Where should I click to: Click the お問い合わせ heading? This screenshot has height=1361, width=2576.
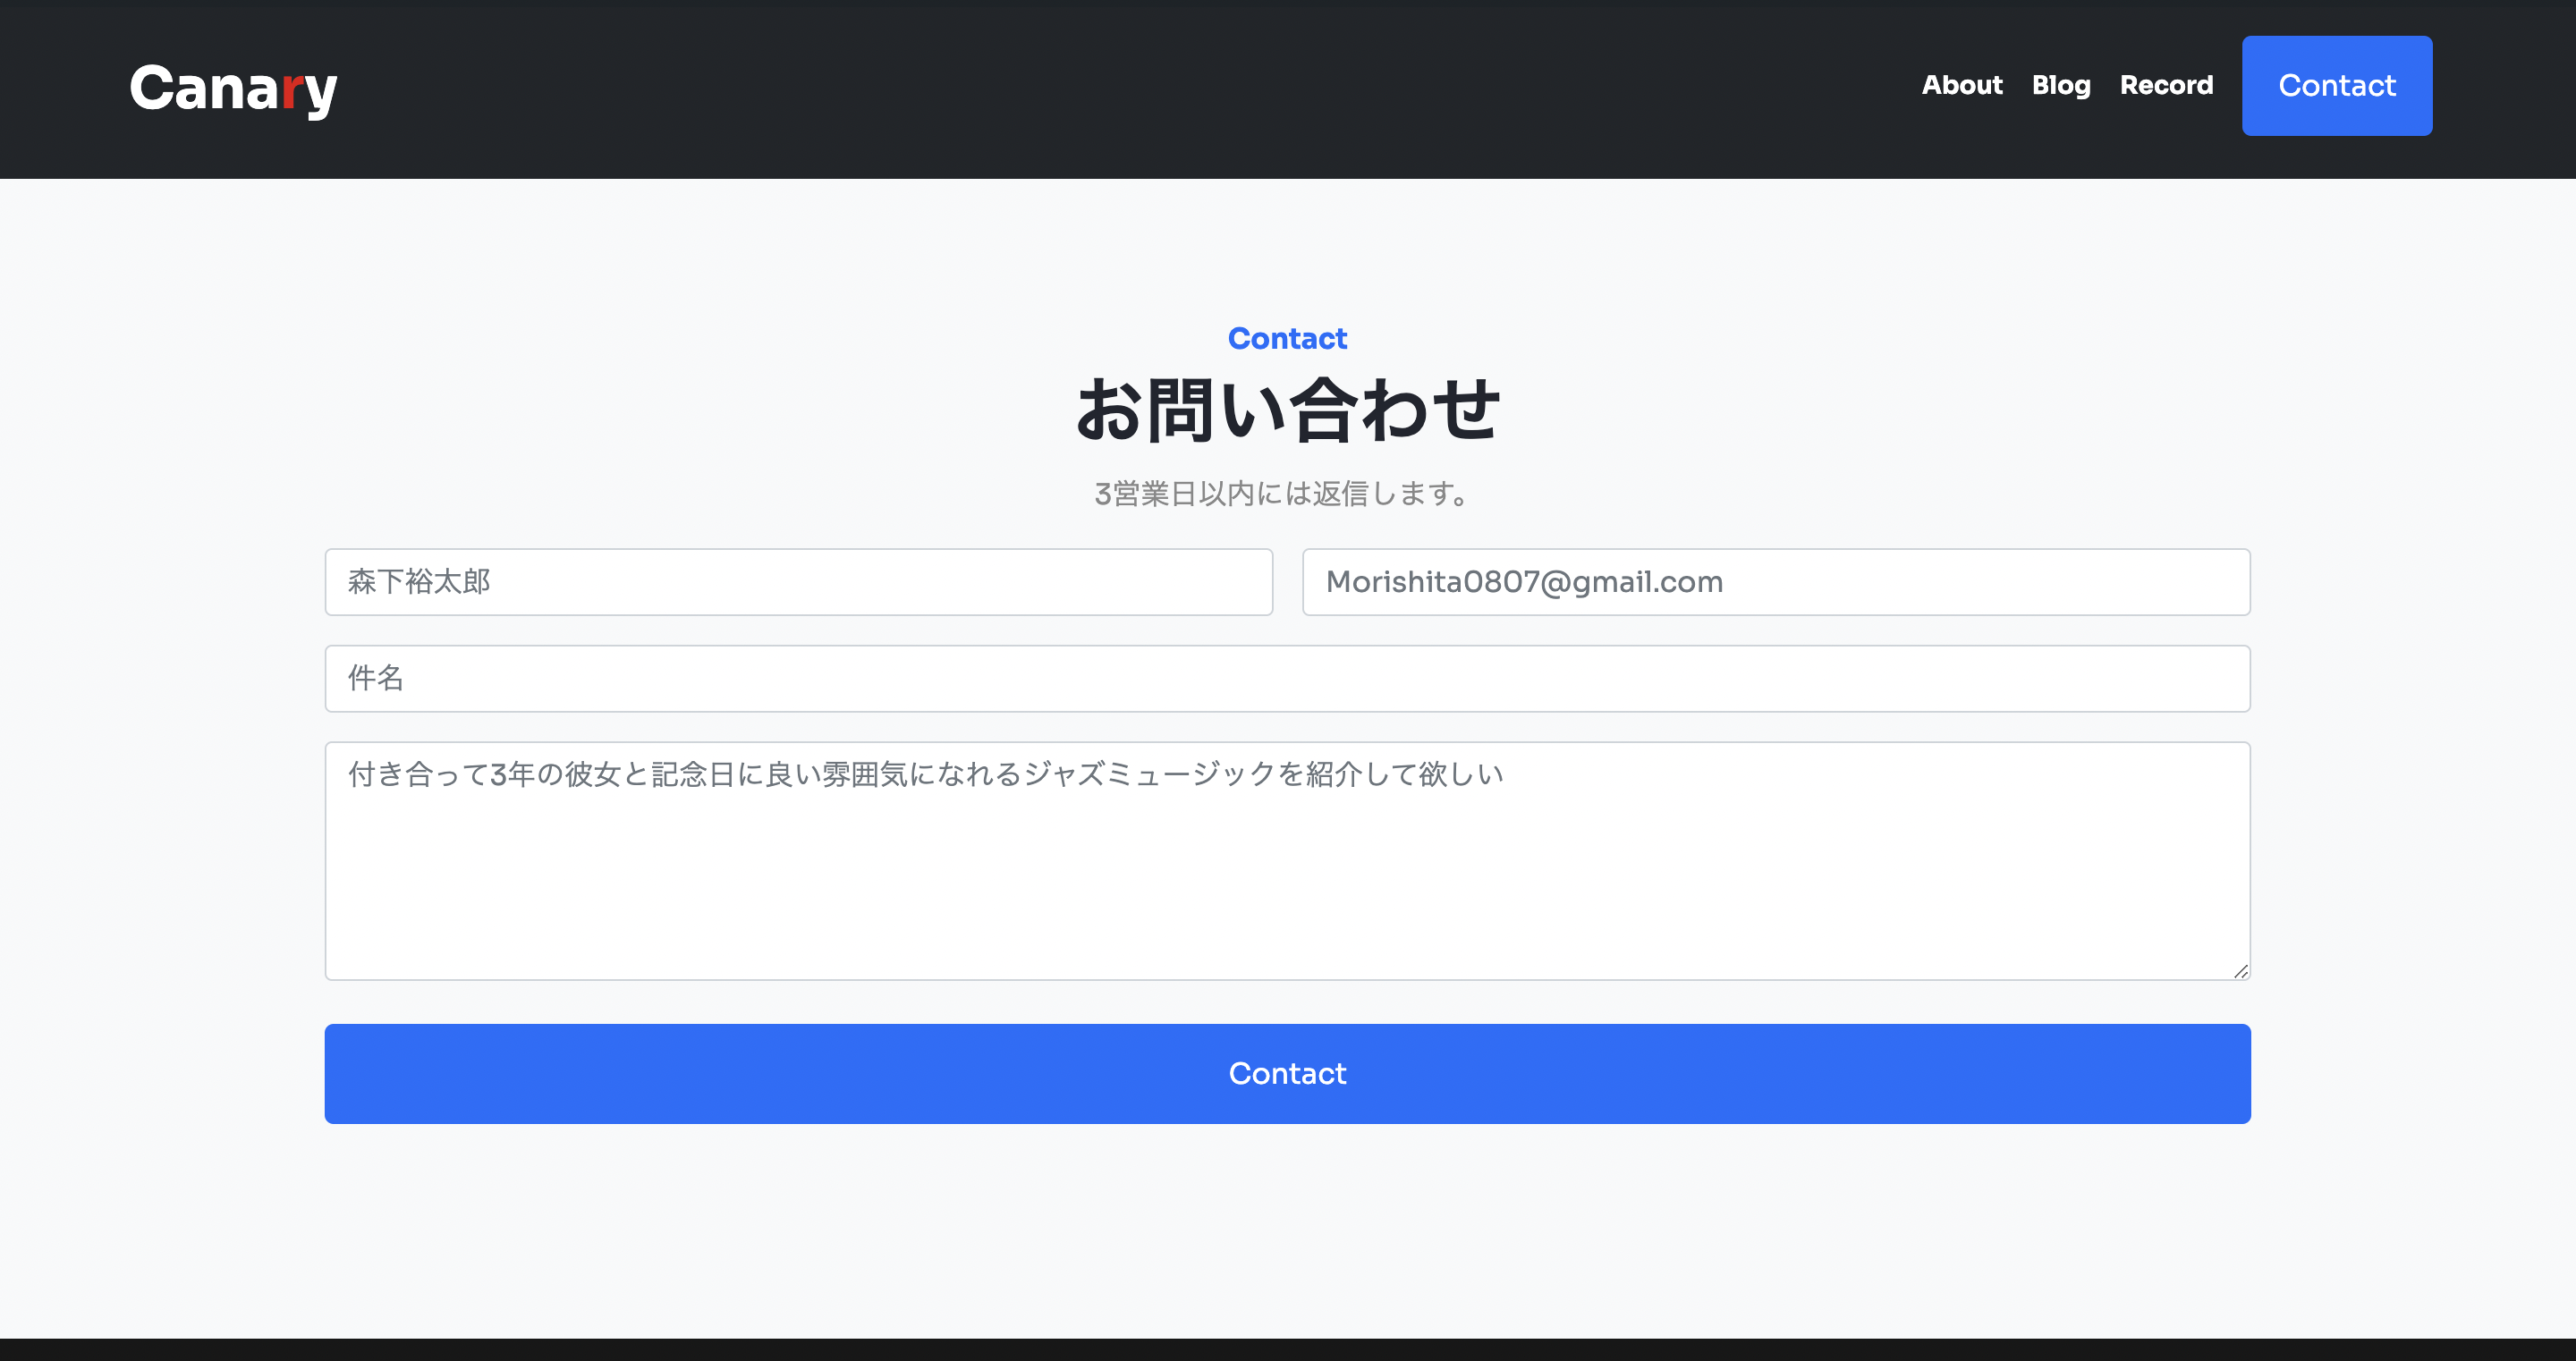tap(1288, 410)
